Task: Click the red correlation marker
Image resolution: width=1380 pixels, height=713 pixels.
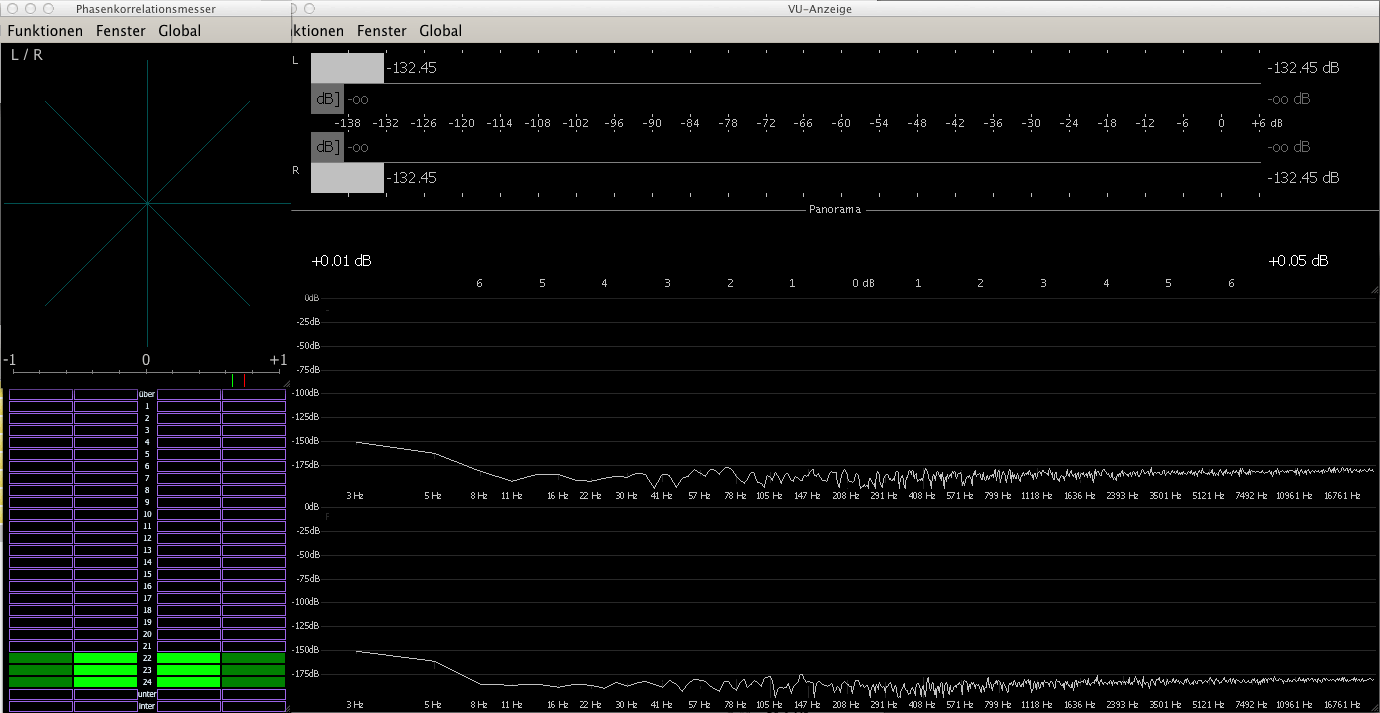Action: click(x=244, y=380)
